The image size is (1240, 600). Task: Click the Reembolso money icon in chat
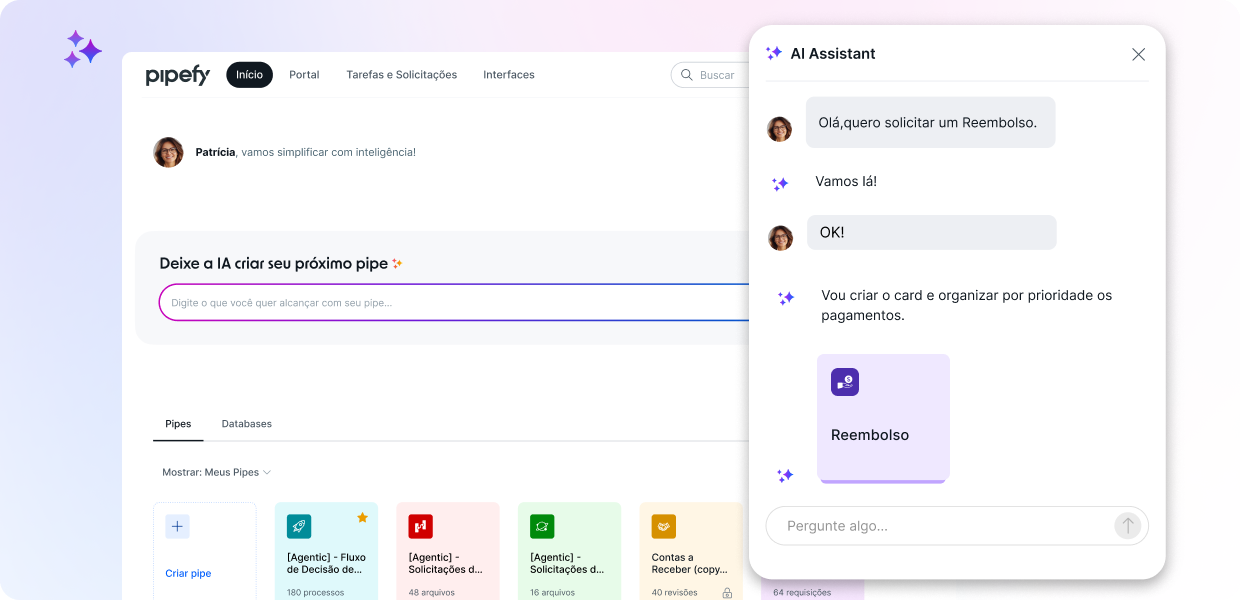tap(845, 382)
